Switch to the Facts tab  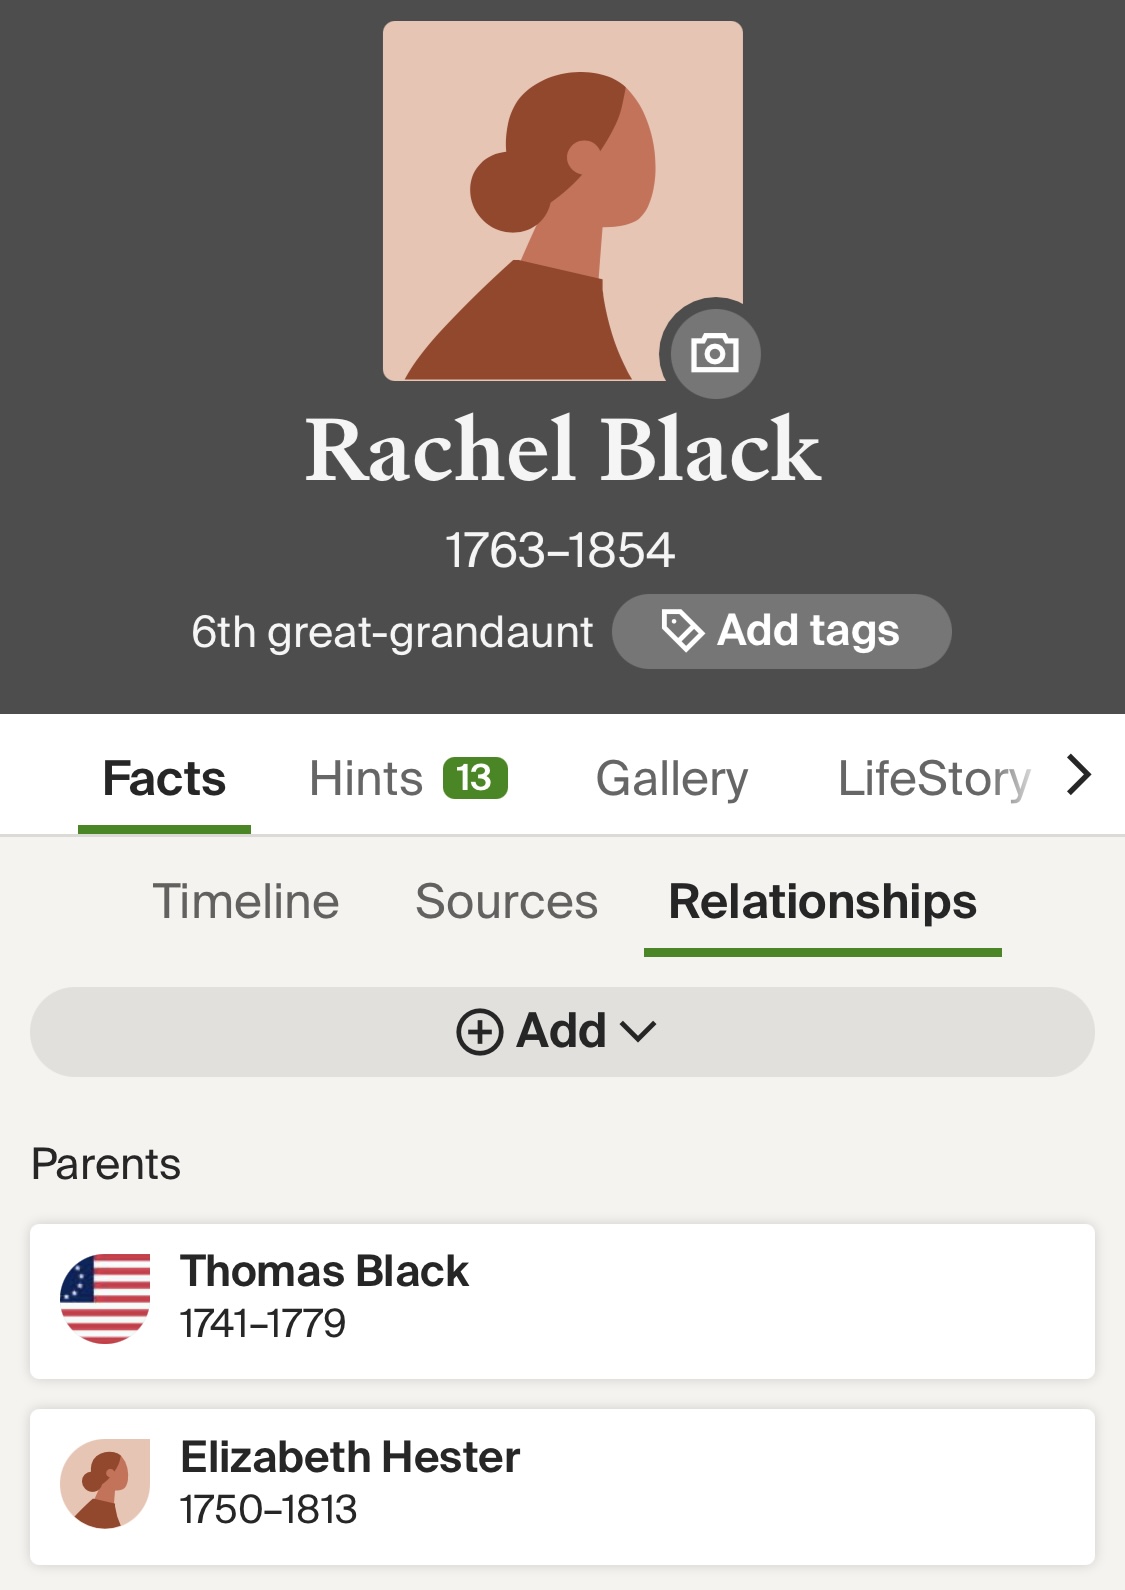click(x=164, y=779)
